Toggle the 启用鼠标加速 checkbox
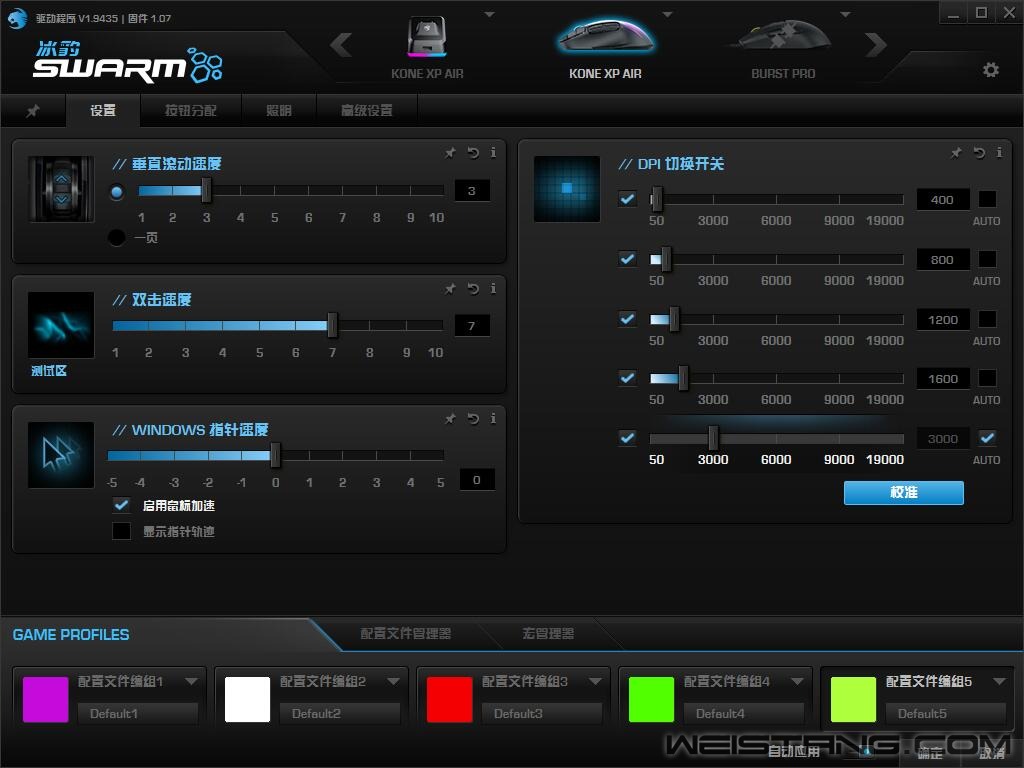The width and height of the screenshot is (1024, 768). [121, 505]
